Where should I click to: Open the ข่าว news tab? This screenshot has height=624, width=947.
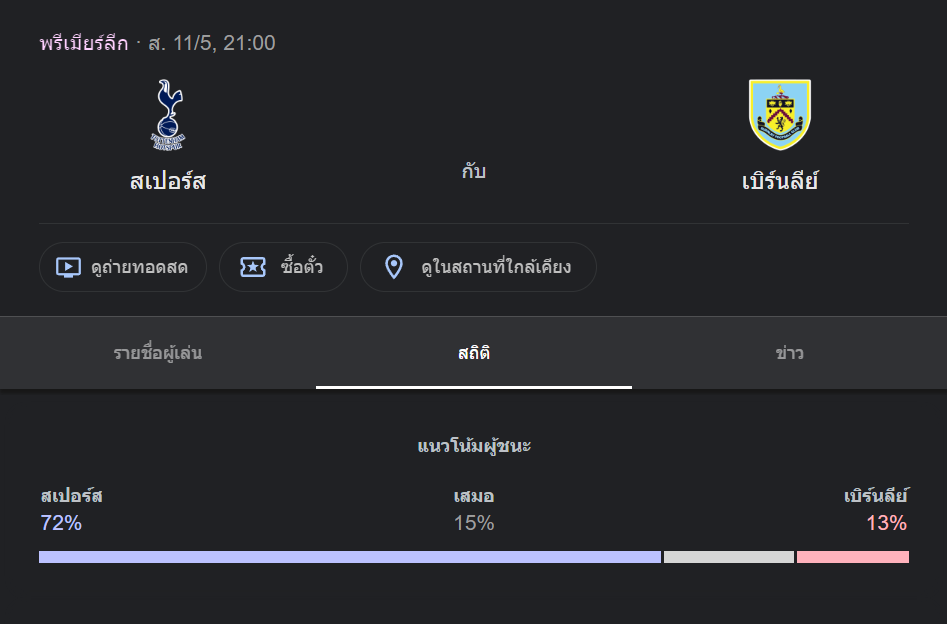pyautogui.click(x=789, y=353)
